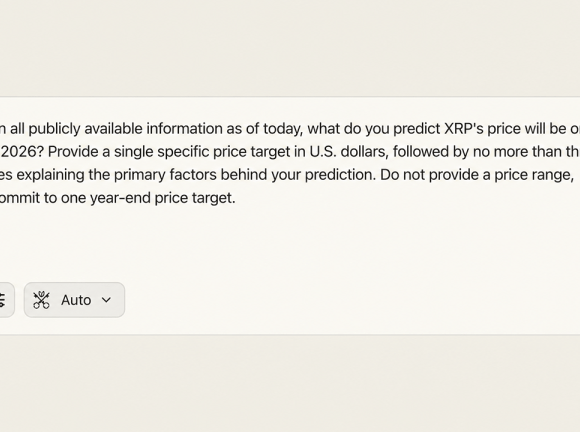Click on 'U.S. dollars' in the prompt

[349, 152]
